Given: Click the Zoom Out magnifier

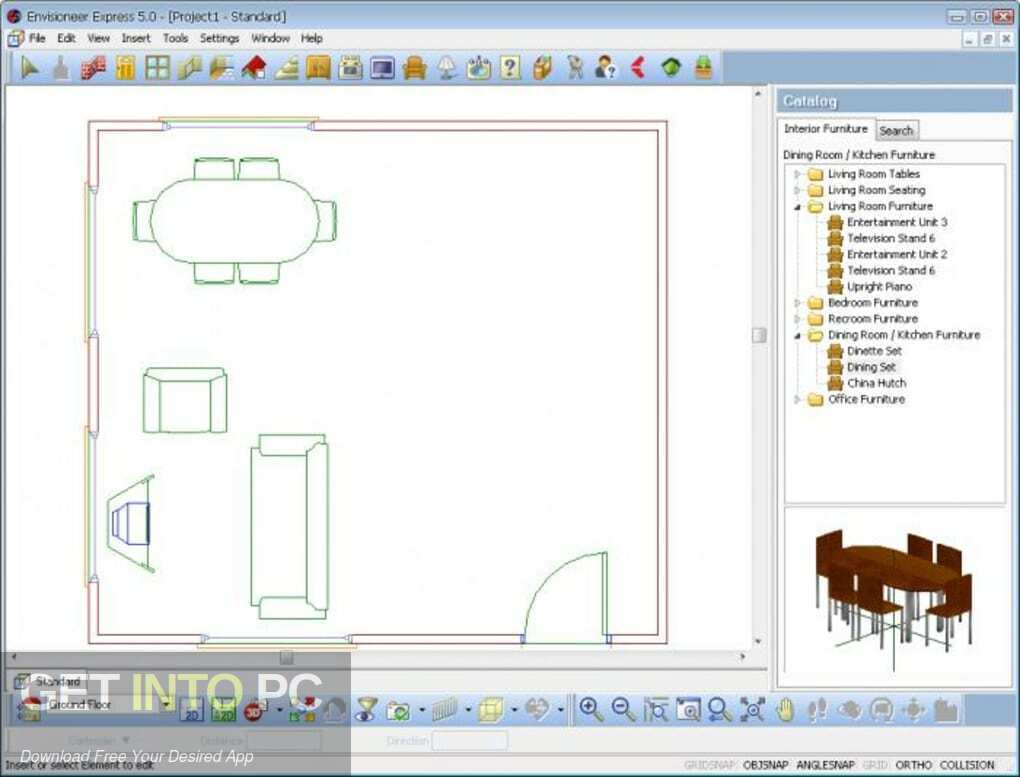Looking at the screenshot, I should tap(623, 710).
